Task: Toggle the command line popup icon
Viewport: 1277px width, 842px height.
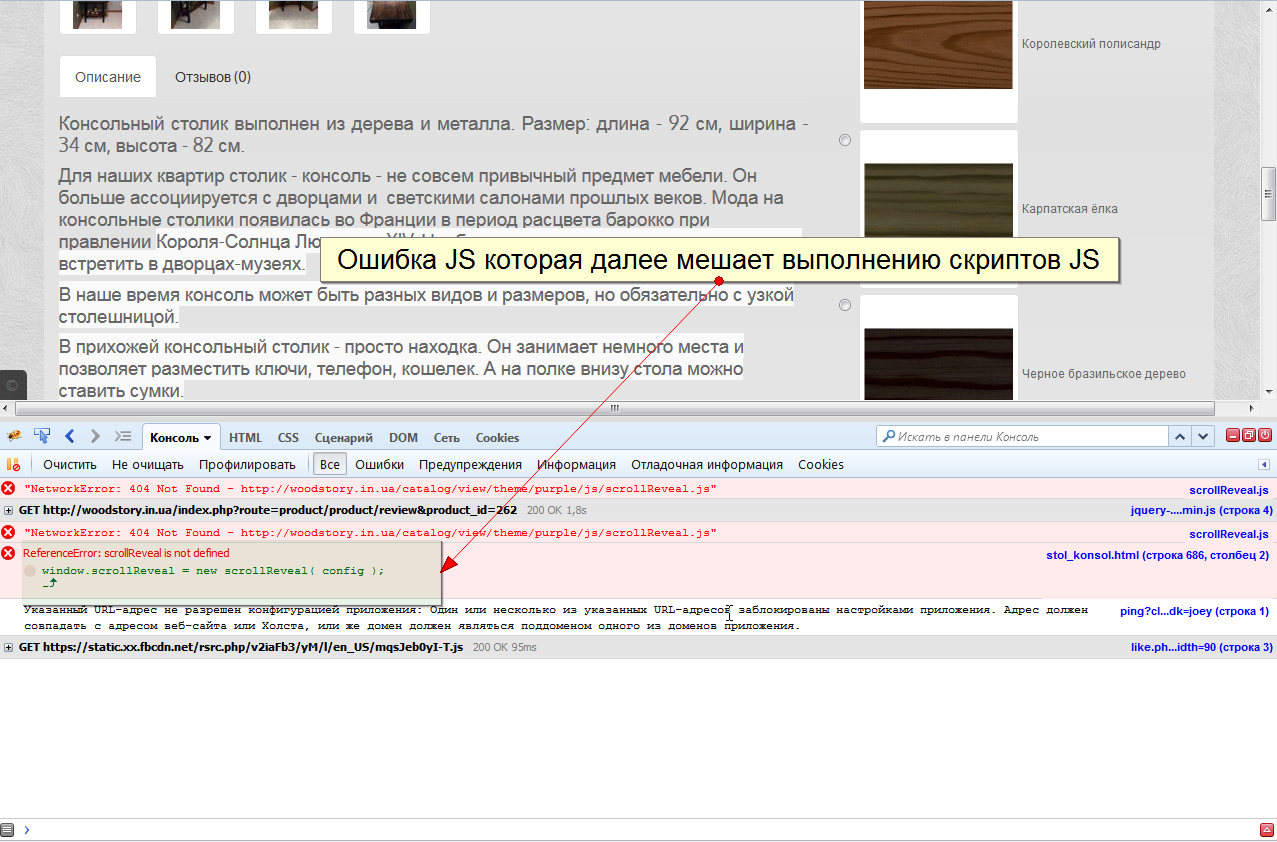Action: click(x=123, y=436)
